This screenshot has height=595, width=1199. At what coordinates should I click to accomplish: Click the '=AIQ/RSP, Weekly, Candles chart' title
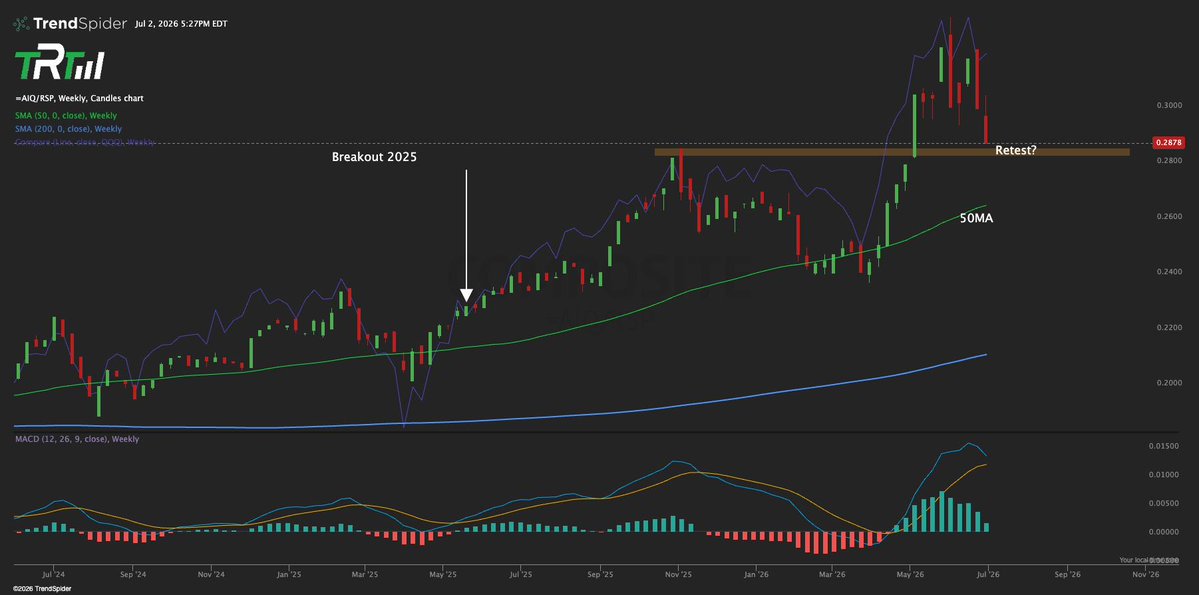[x=80, y=99]
